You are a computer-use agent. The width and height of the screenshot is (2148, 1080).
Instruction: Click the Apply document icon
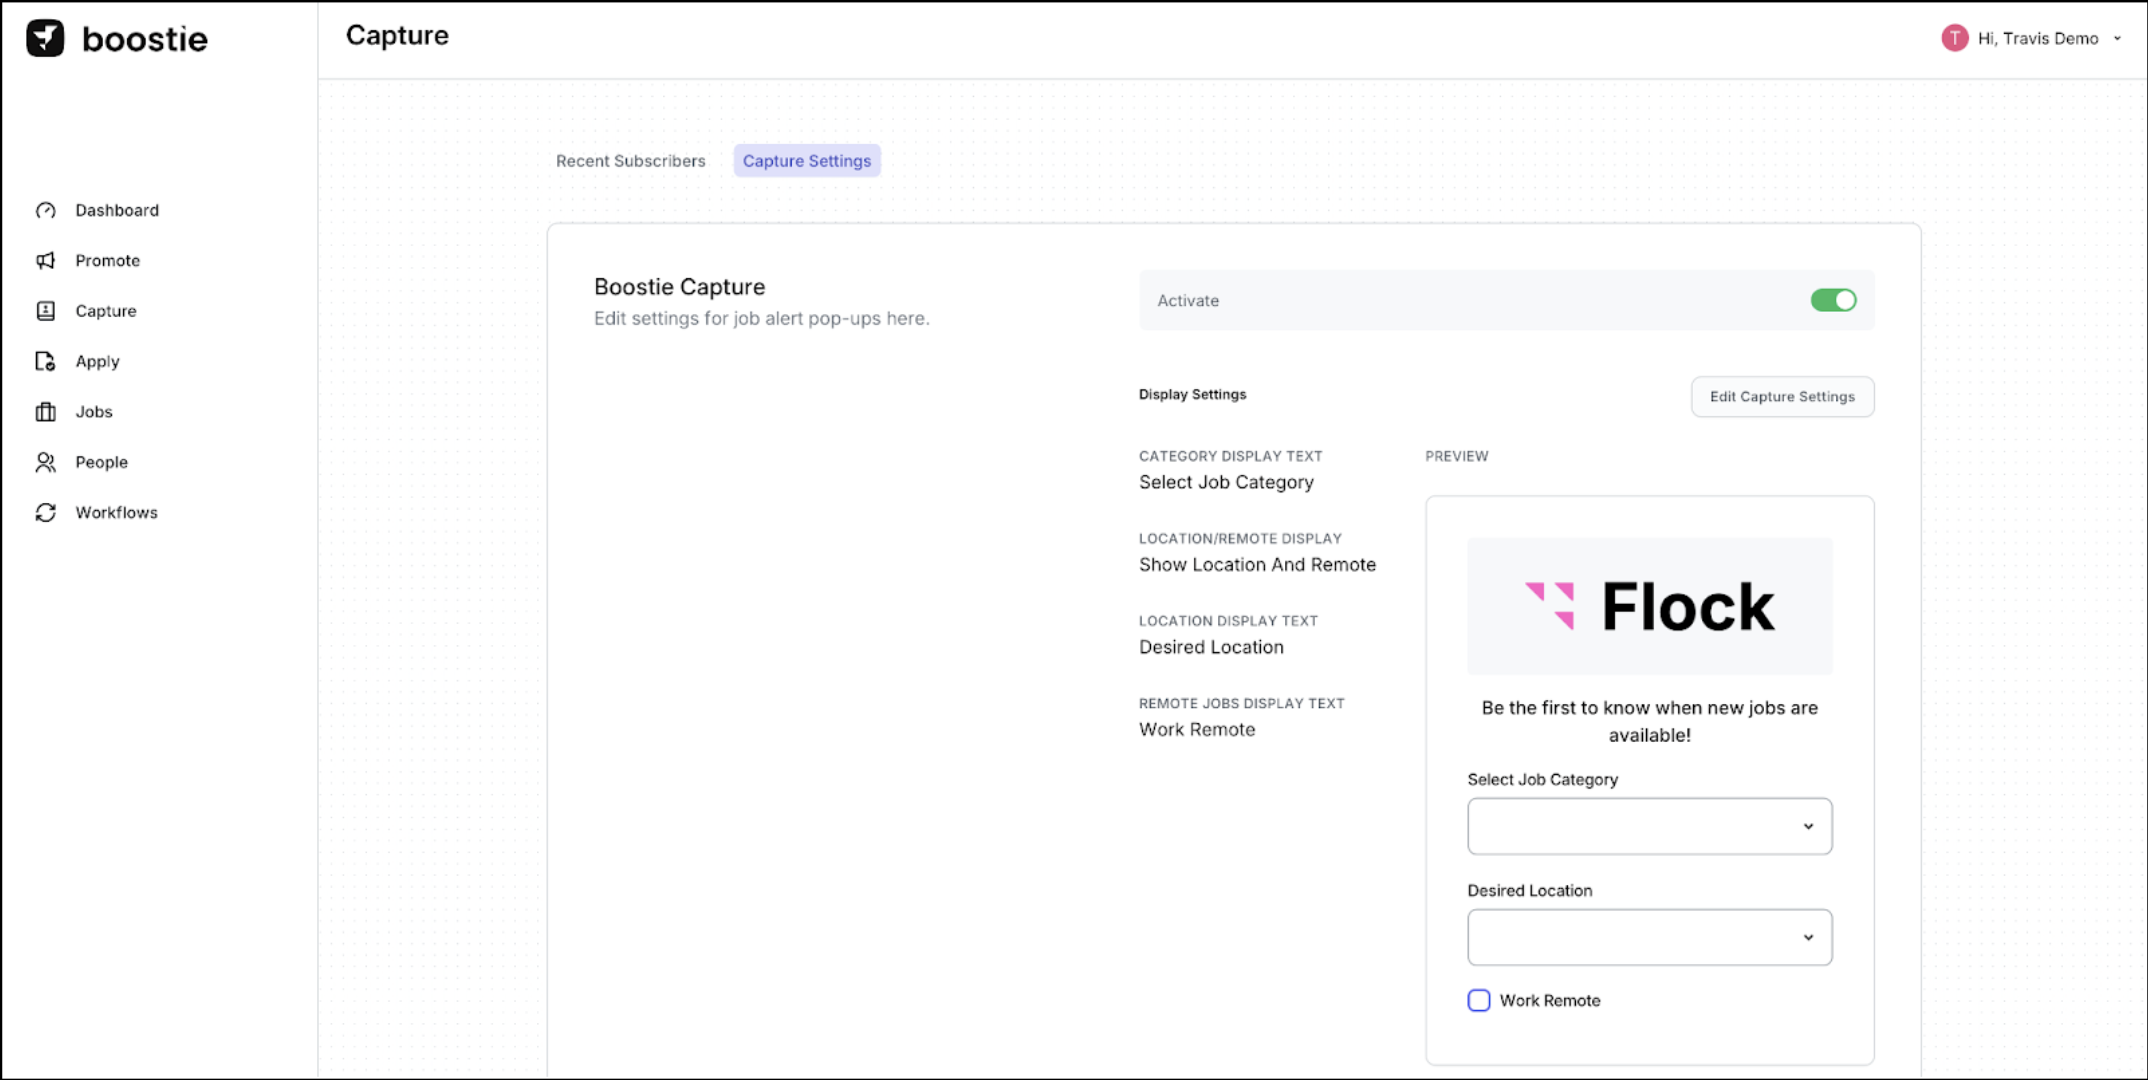pos(46,361)
